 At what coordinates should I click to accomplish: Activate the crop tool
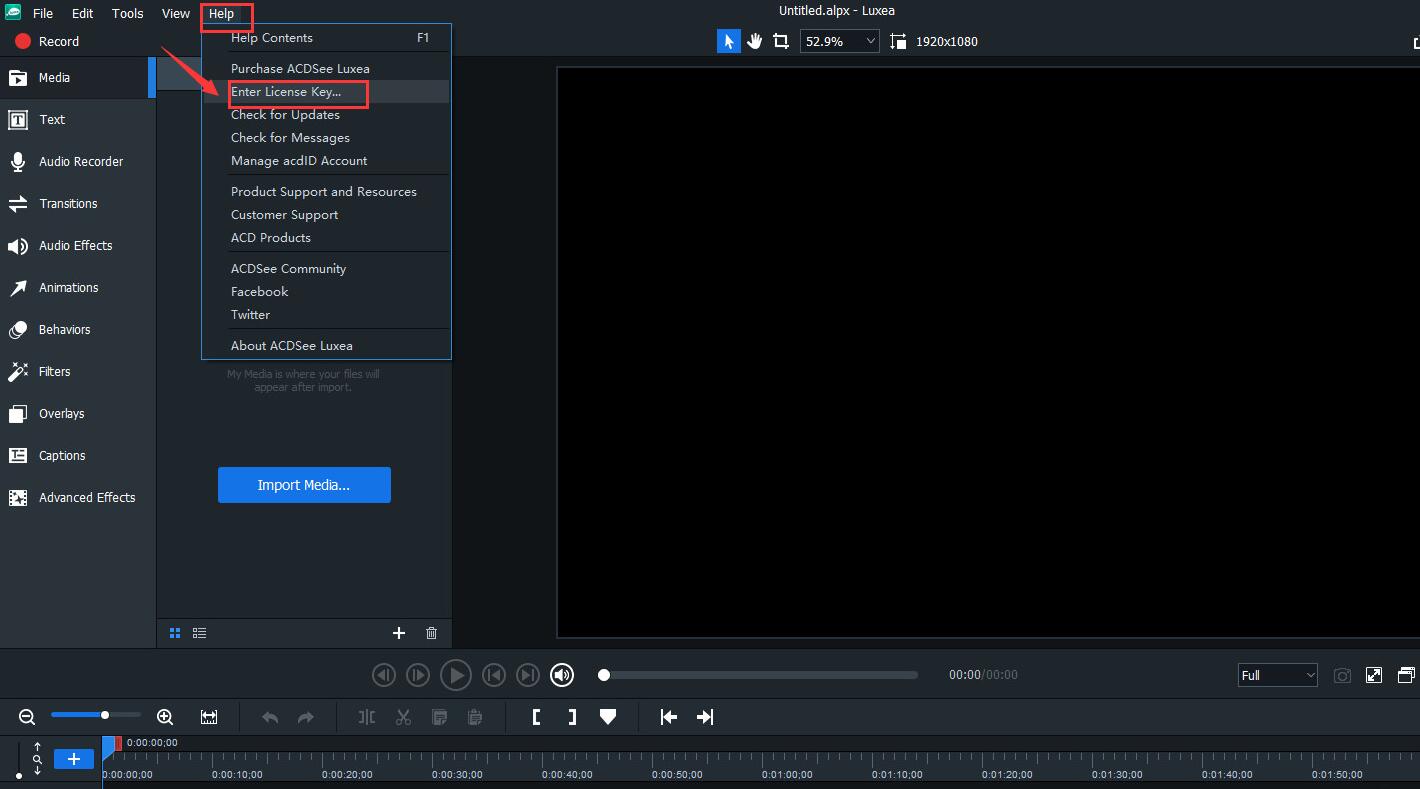click(x=781, y=41)
